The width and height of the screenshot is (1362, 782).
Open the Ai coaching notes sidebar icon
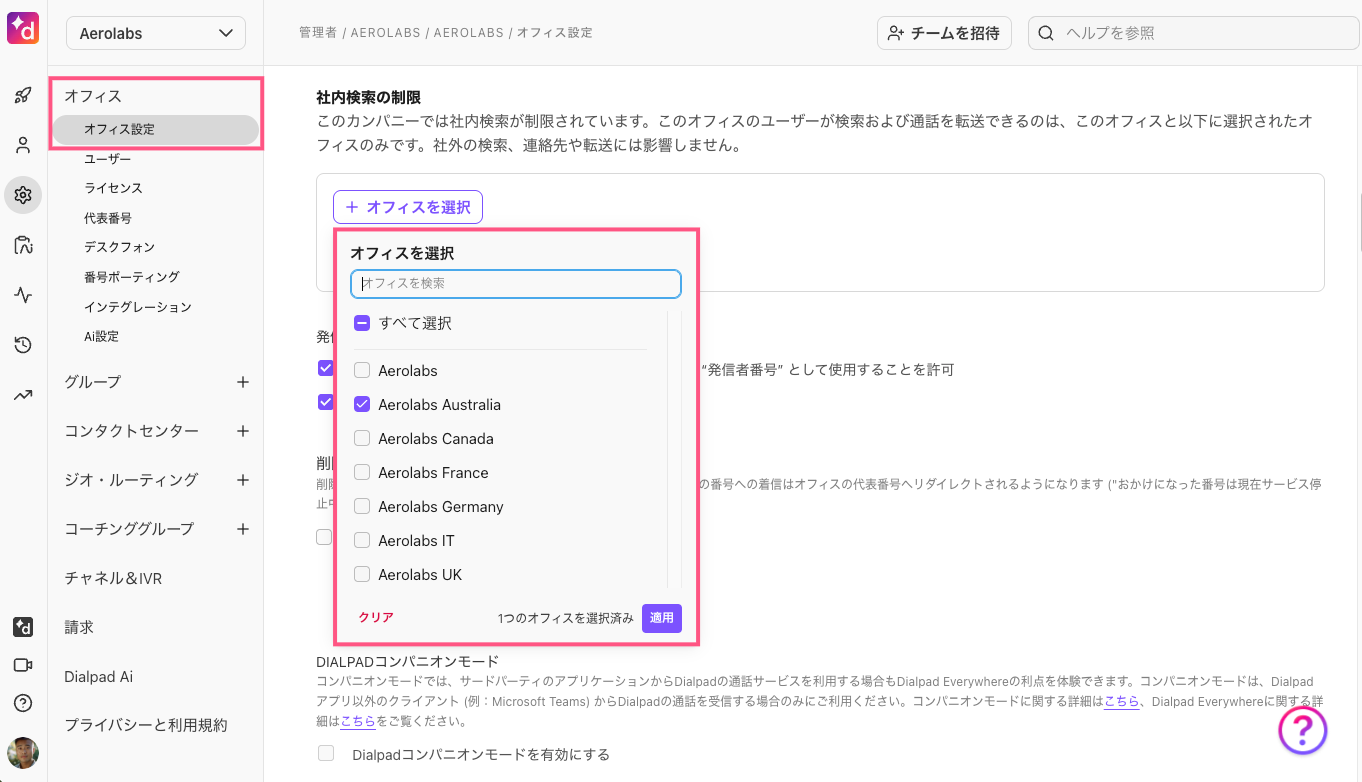(x=23, y=245)
